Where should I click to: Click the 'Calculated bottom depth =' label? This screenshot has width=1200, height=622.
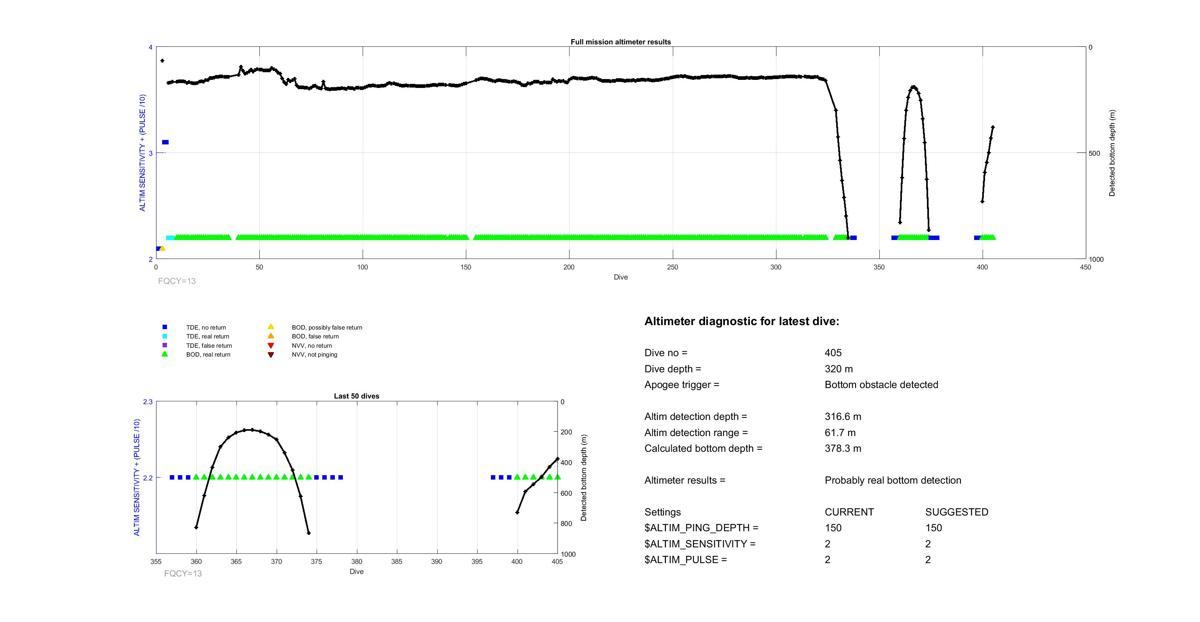click(x=703, y=449)
